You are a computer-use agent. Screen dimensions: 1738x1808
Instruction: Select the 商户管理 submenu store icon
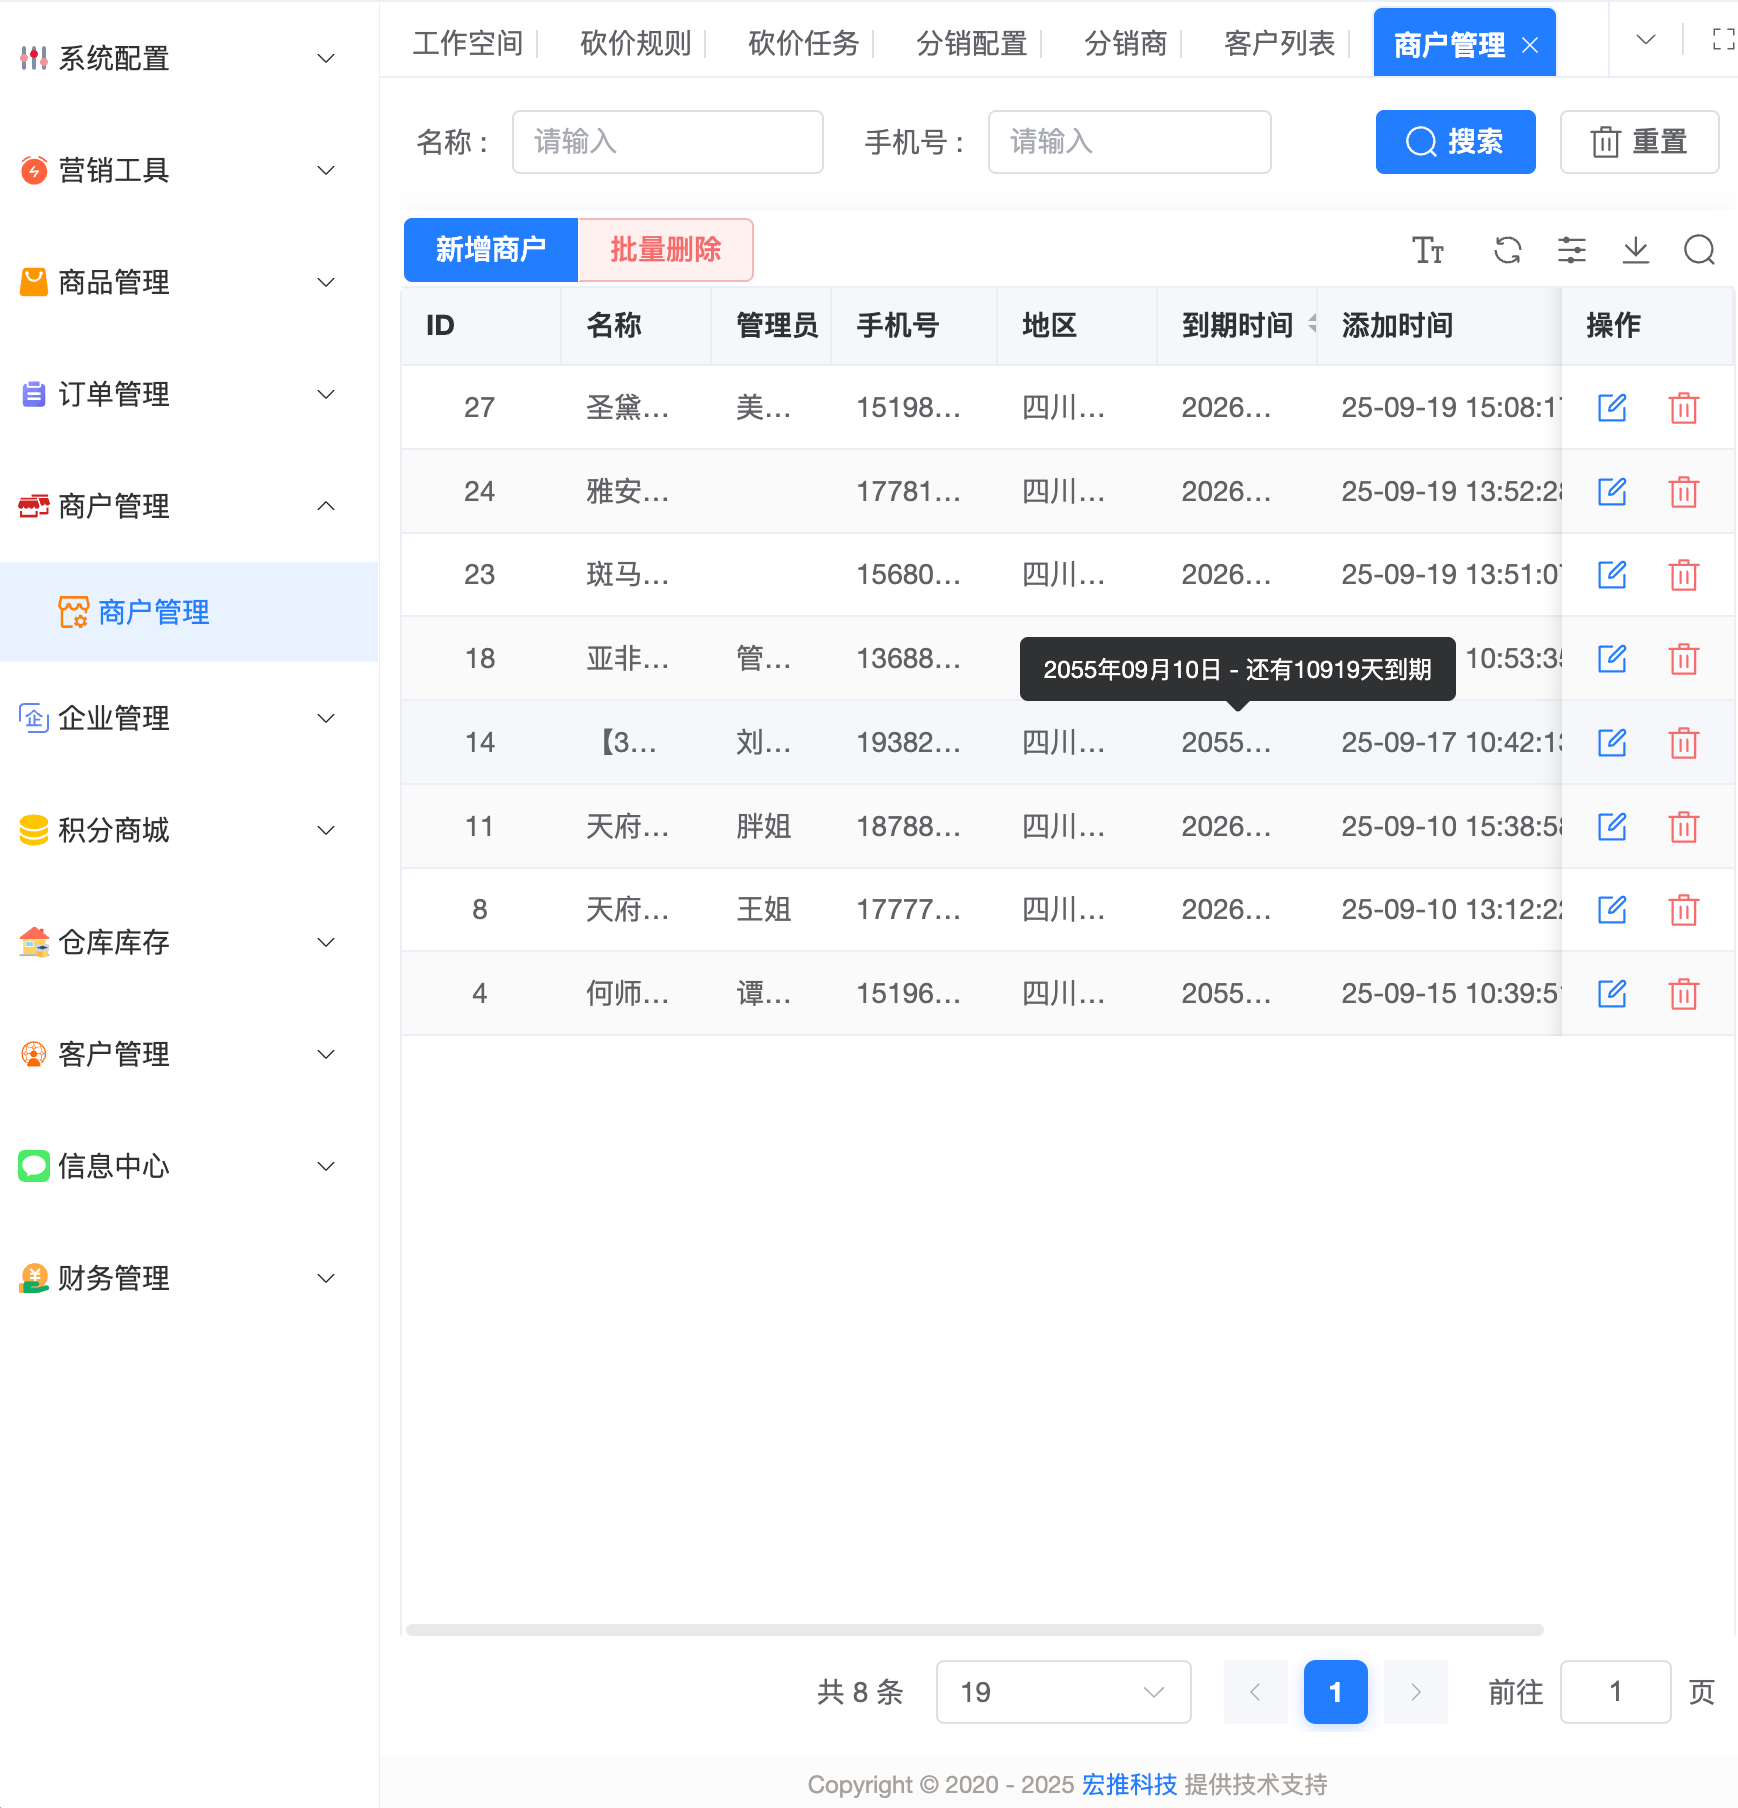[71, 611]
